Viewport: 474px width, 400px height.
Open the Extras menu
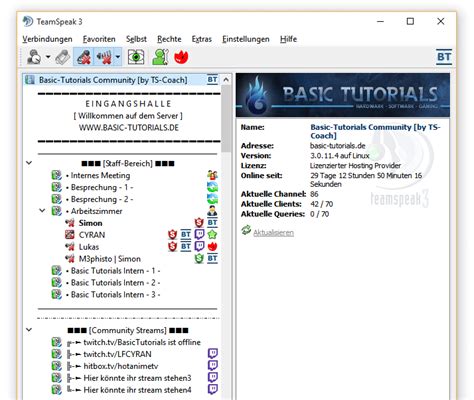coord(202,39)
